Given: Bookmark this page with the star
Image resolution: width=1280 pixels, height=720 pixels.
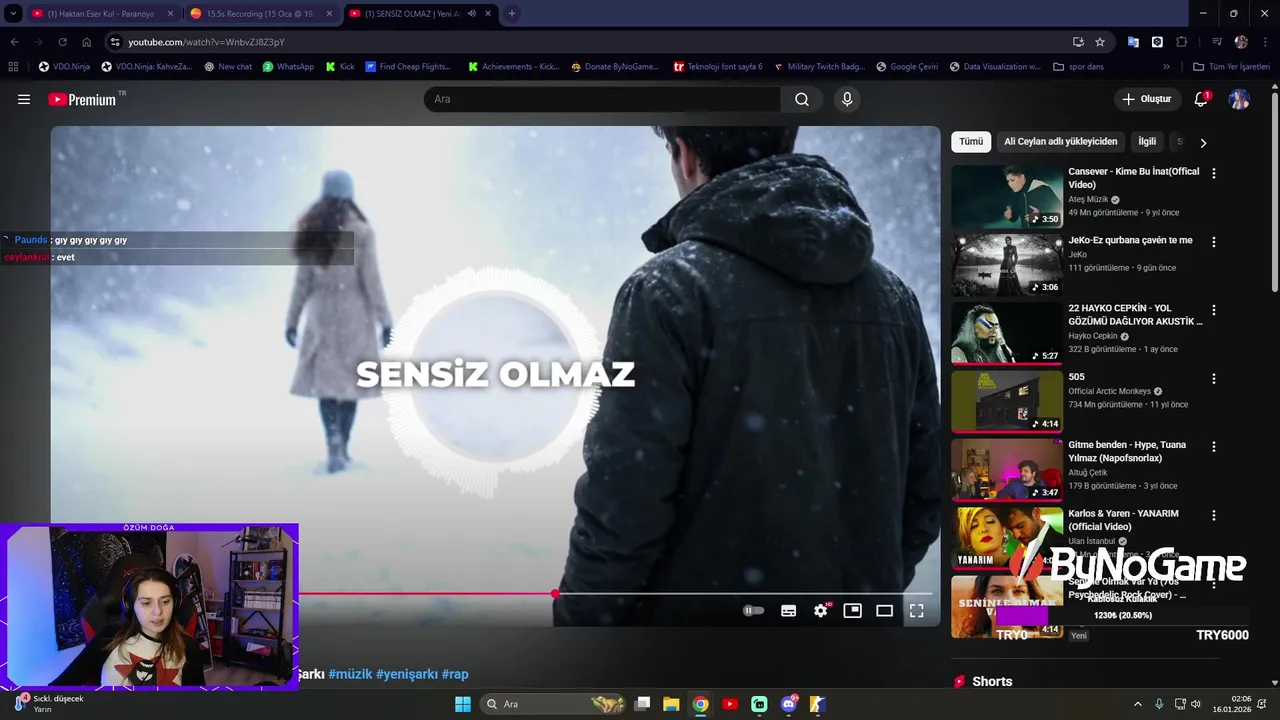Looking at the screenshot, I should pyautogui.click(x=1100, y=42).
